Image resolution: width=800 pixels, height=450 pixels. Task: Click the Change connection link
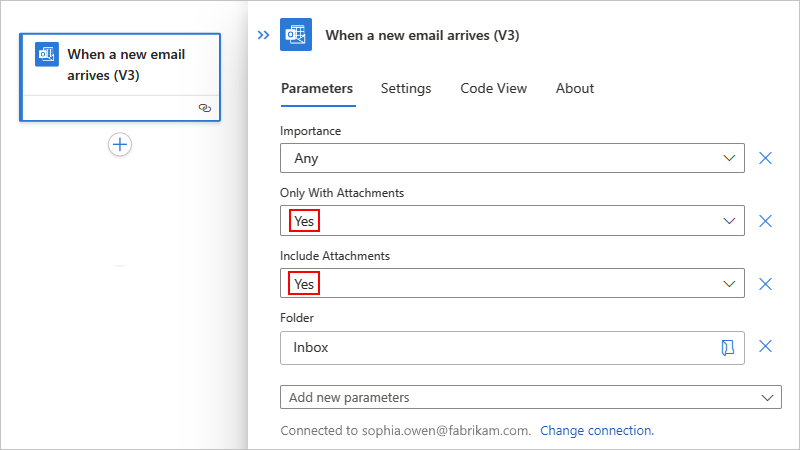tap(597, 431)
